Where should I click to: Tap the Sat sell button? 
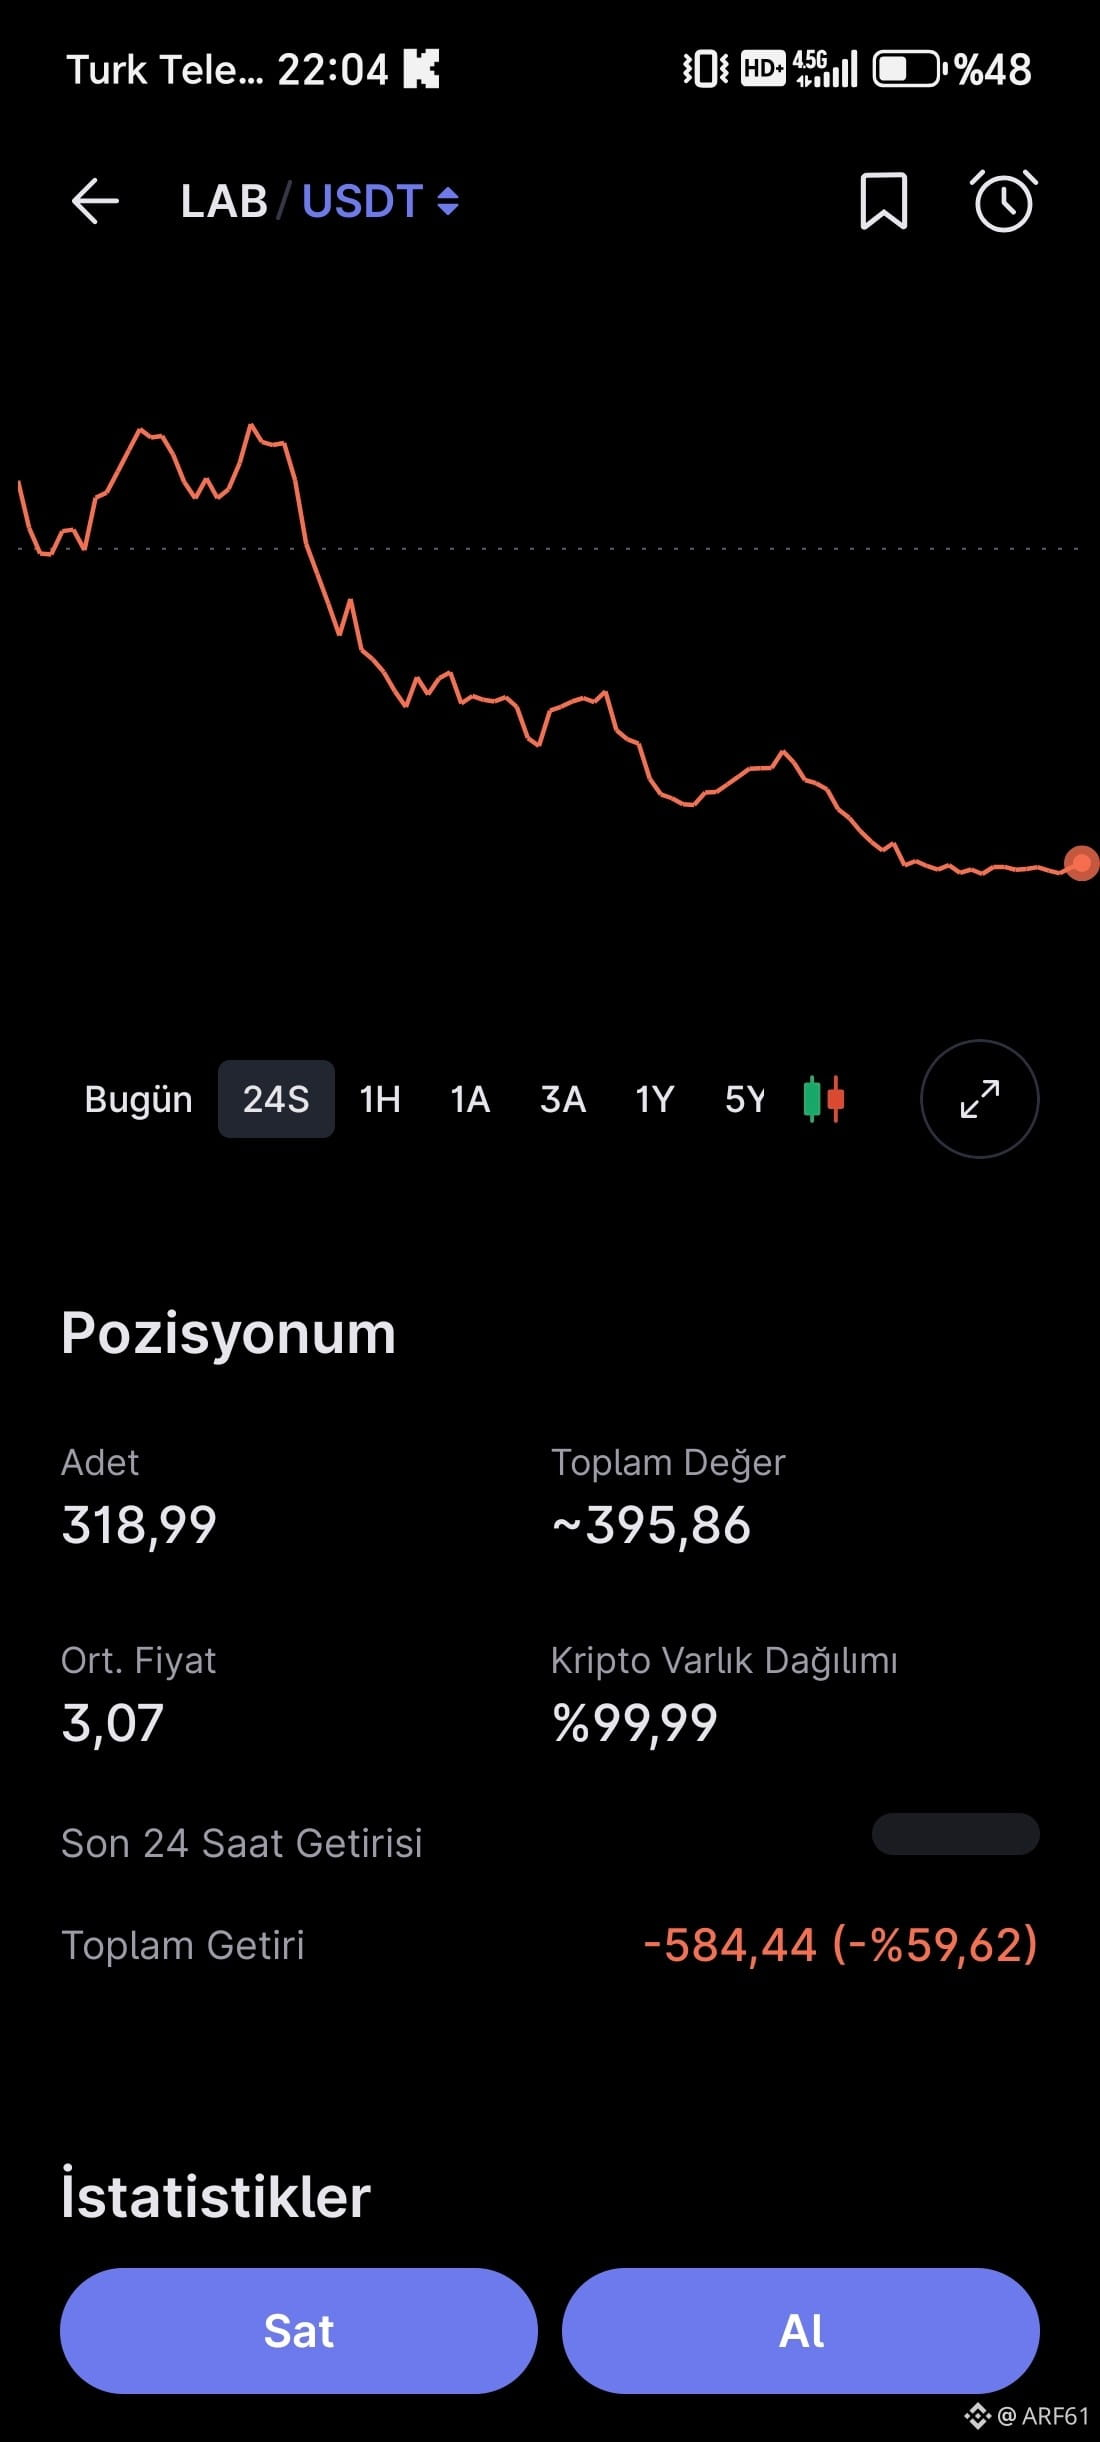point(299,2331)
